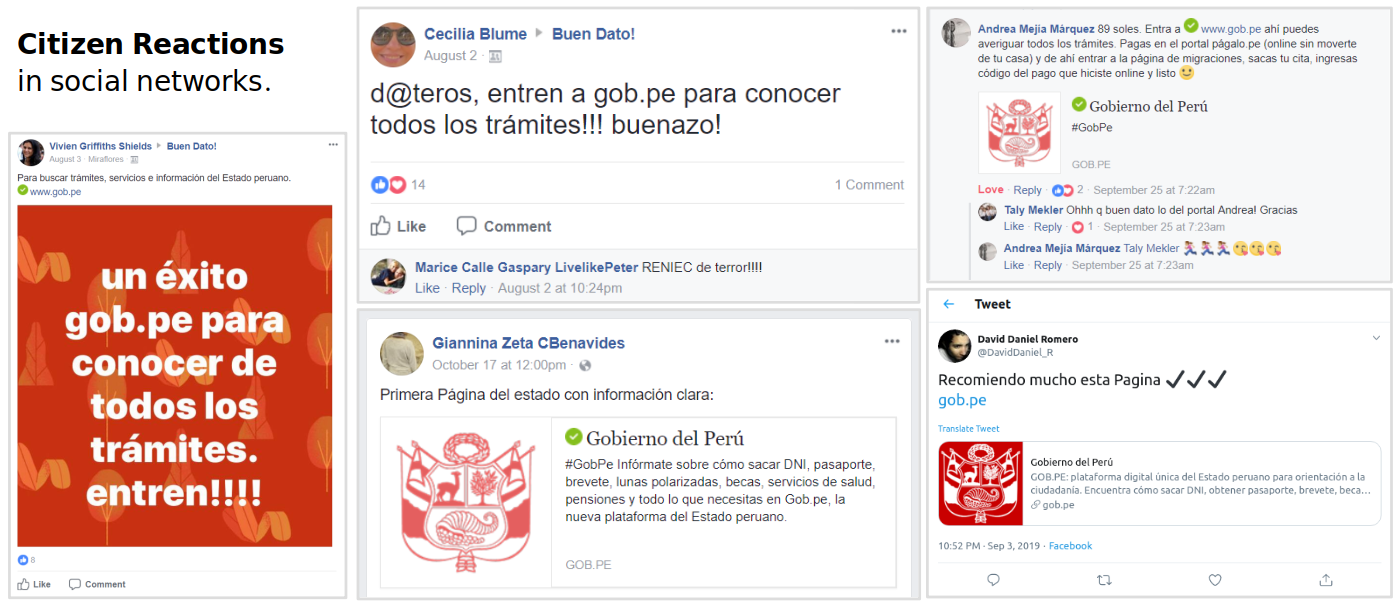Open the 1 Comment thread on Cecilia's post
This screenshot has height=604, width=1400.
869,185
